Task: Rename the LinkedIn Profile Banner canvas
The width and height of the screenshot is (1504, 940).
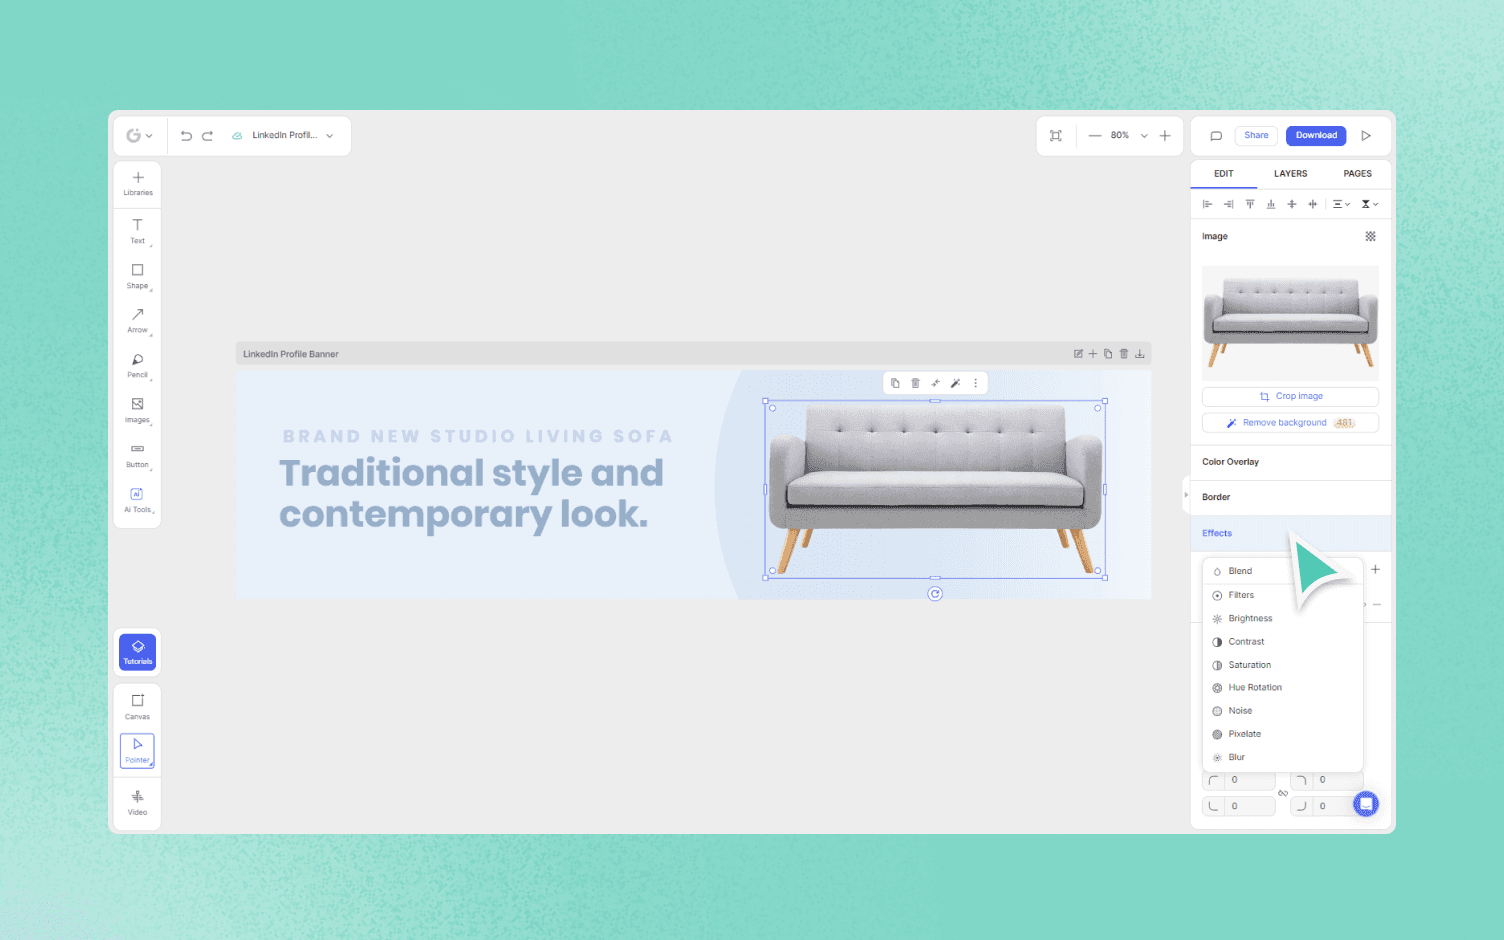Action: [1078, 354]
